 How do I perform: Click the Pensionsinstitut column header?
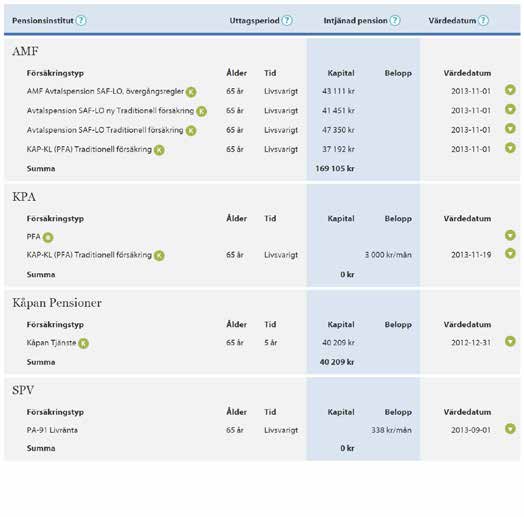[43, 20]
